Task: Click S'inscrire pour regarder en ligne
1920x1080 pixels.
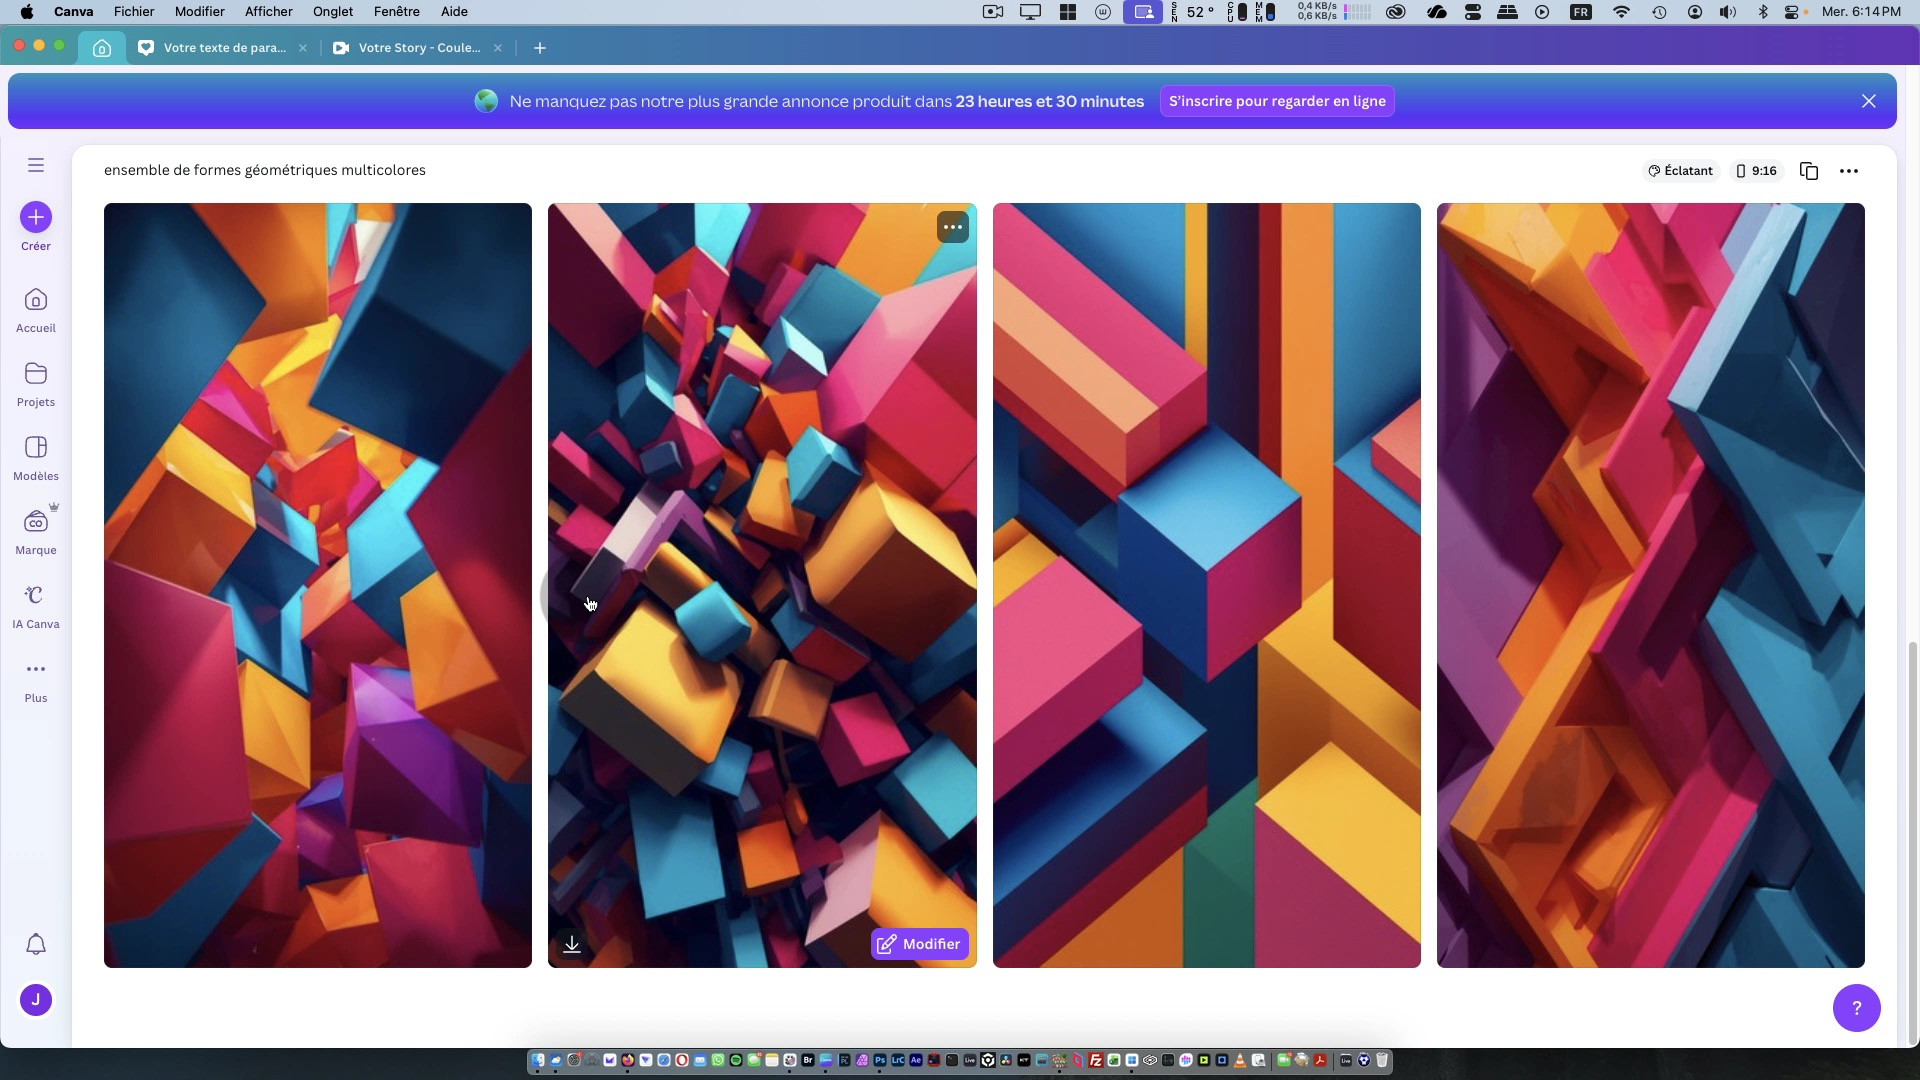Action: point(1277,102)
